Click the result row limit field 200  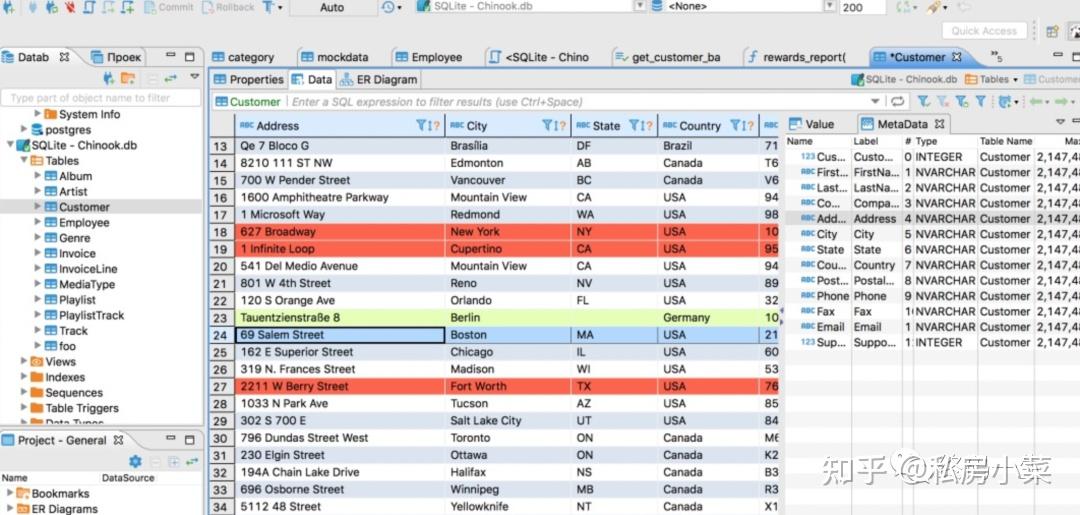pos(862,7)
